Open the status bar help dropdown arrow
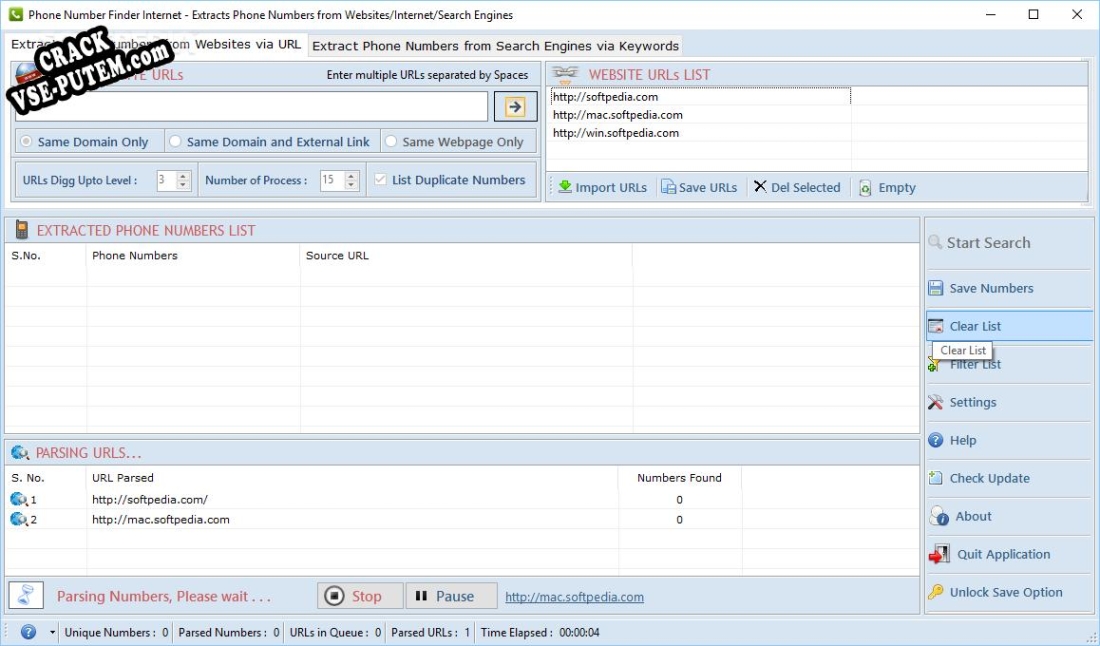1100x646 pixels. 52,632
